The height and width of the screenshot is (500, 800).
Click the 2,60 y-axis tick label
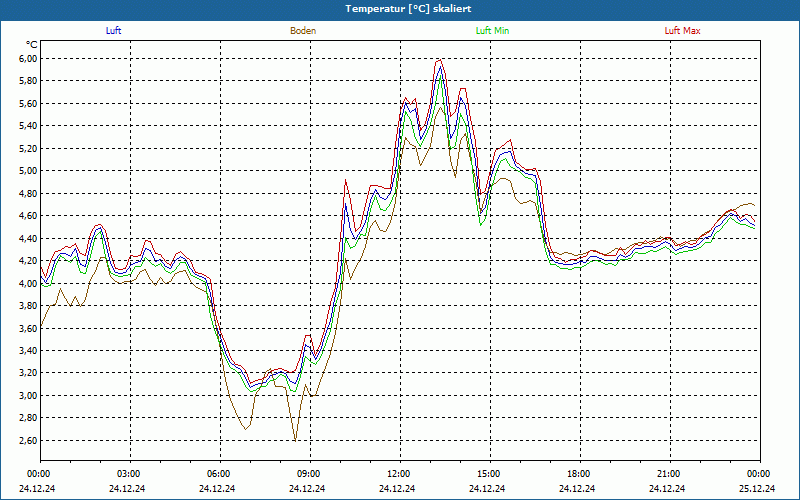[x=27, y=441]
